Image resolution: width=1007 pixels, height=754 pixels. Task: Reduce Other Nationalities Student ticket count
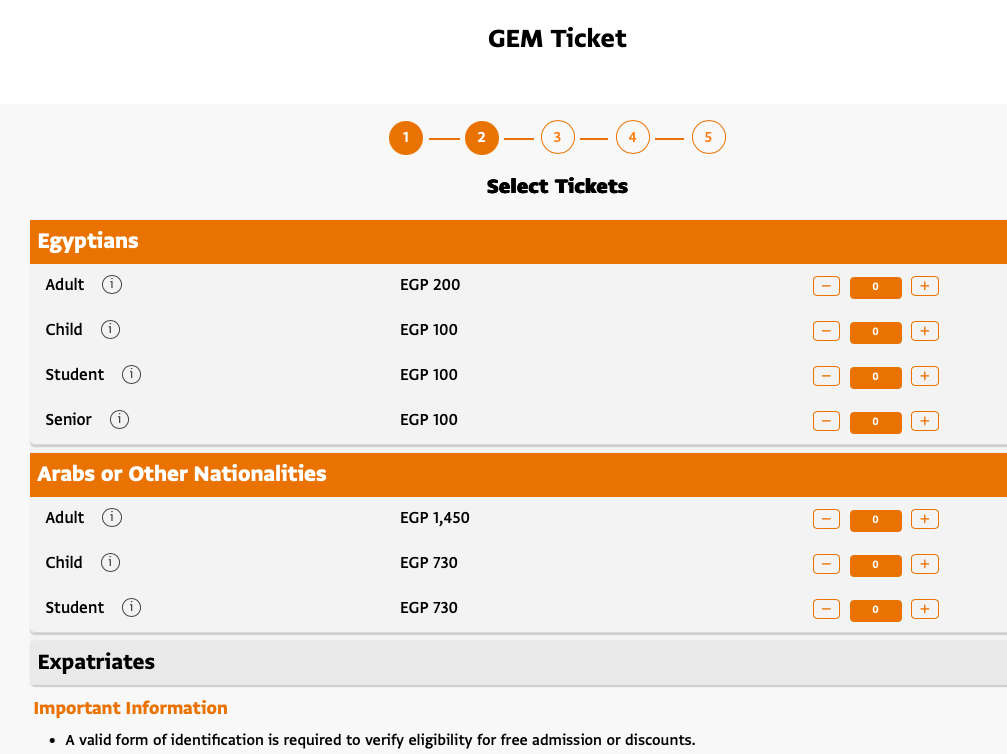[x=826, y=609]
